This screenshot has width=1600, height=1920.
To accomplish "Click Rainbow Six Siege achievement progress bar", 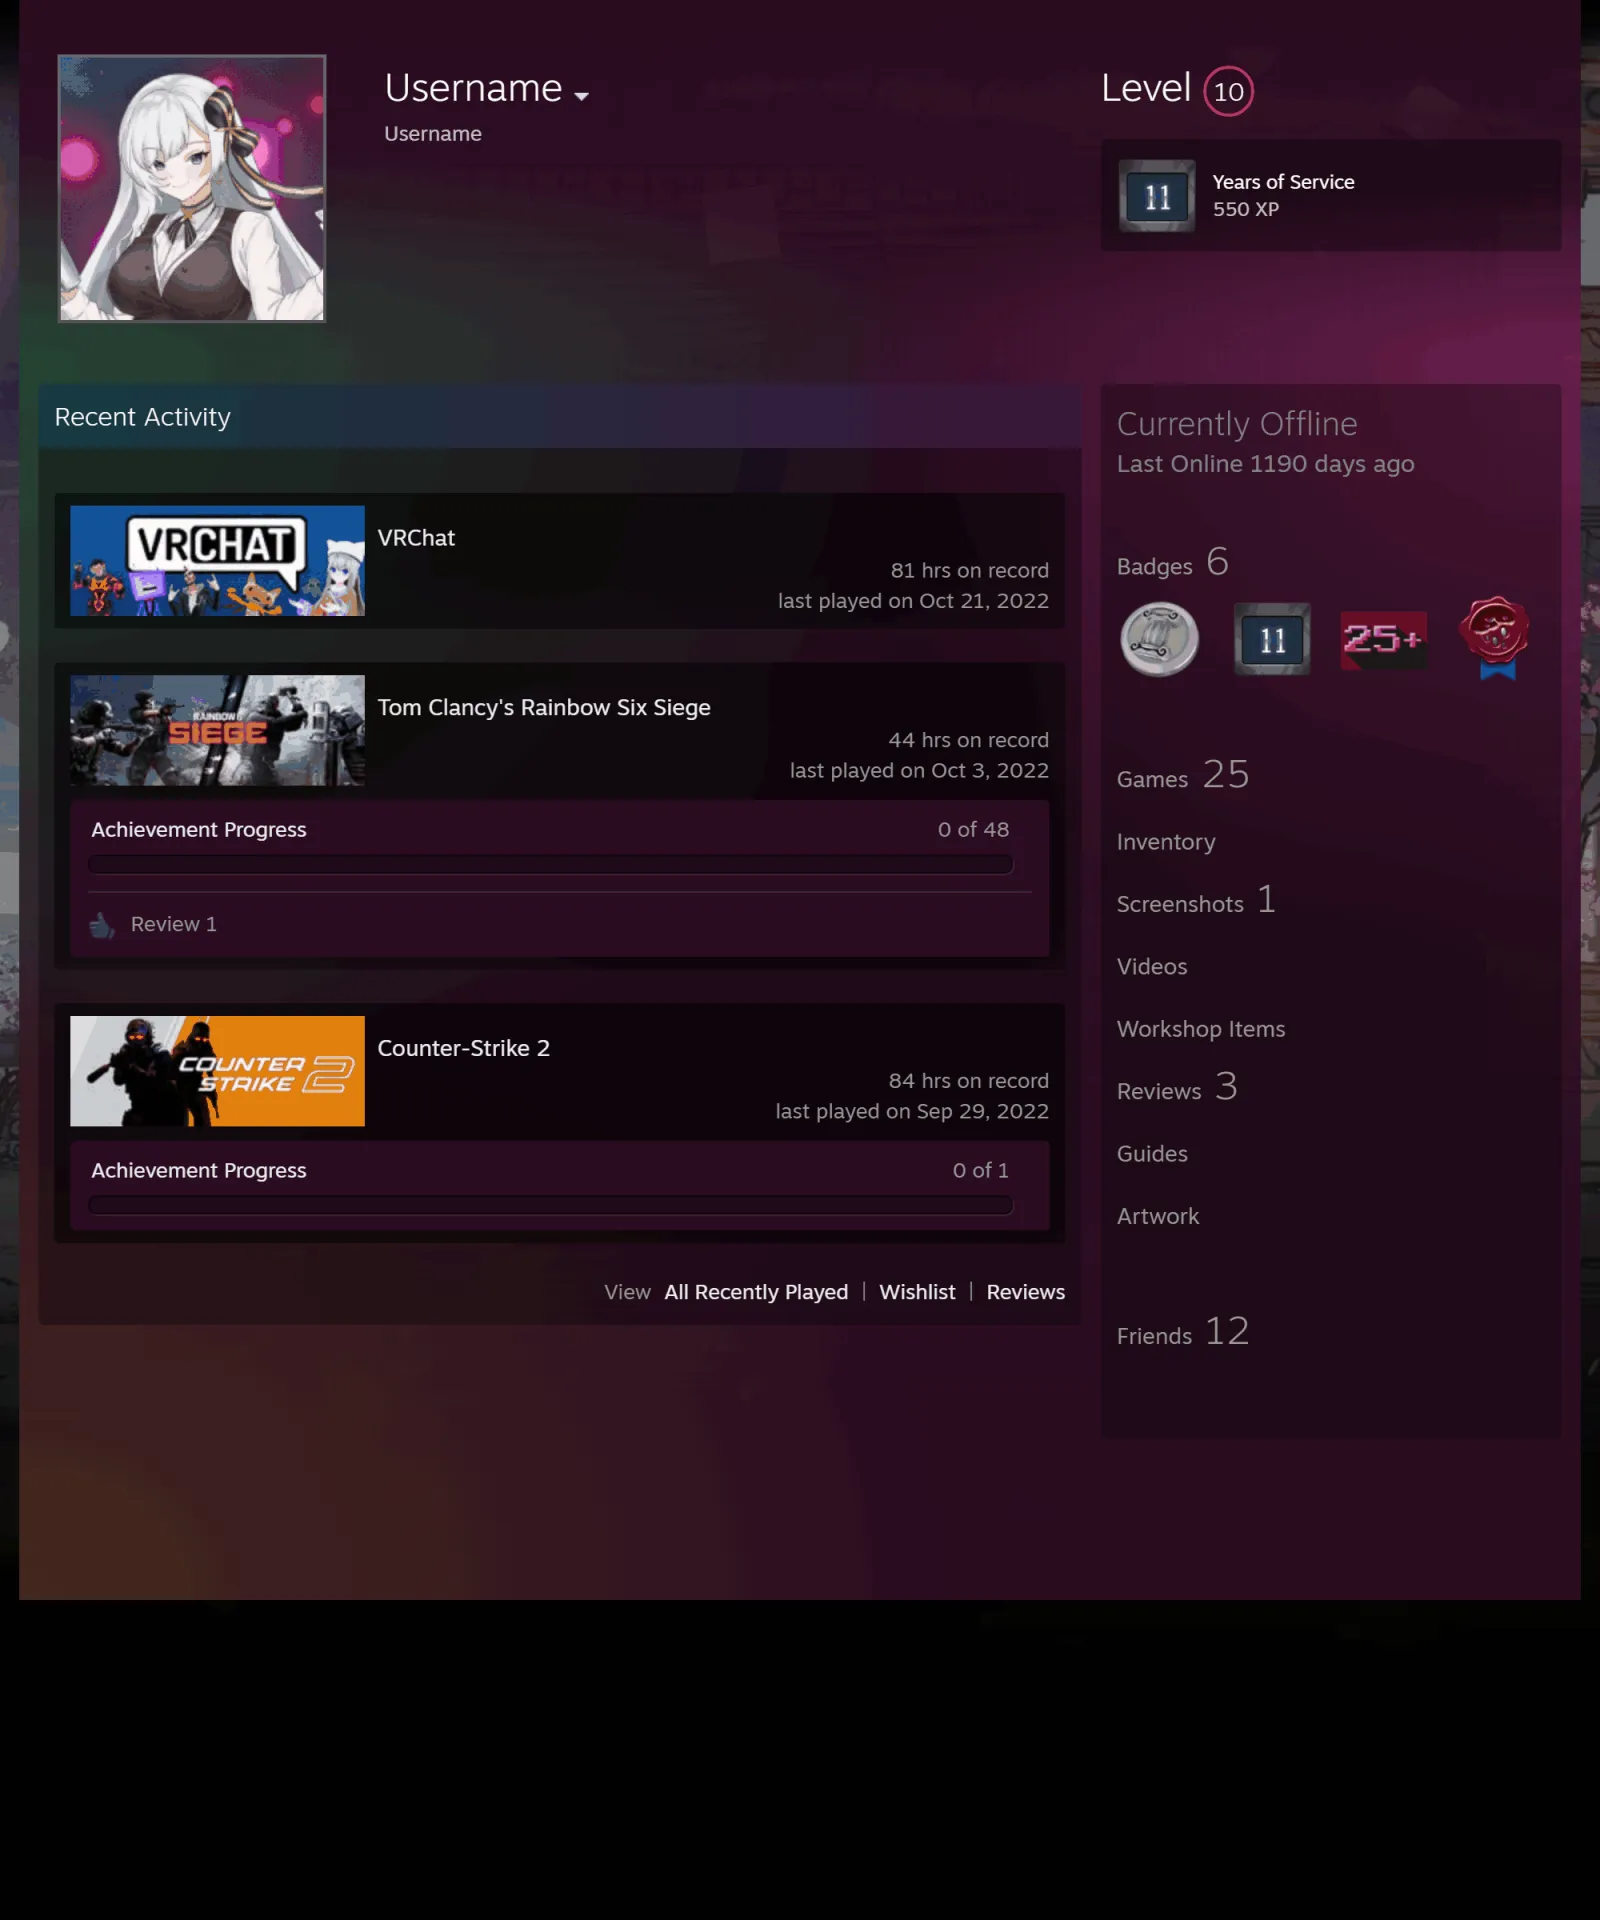I will pyautogui.click(x=551, y=865).
